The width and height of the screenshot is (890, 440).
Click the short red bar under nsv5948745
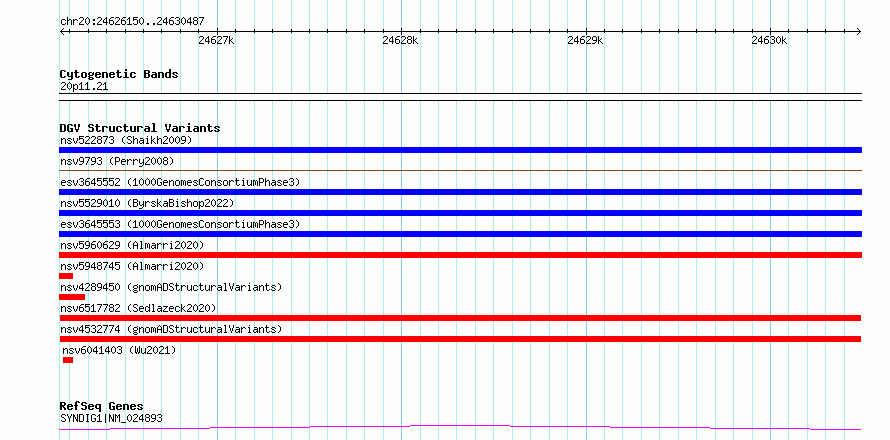coord(66,276)
